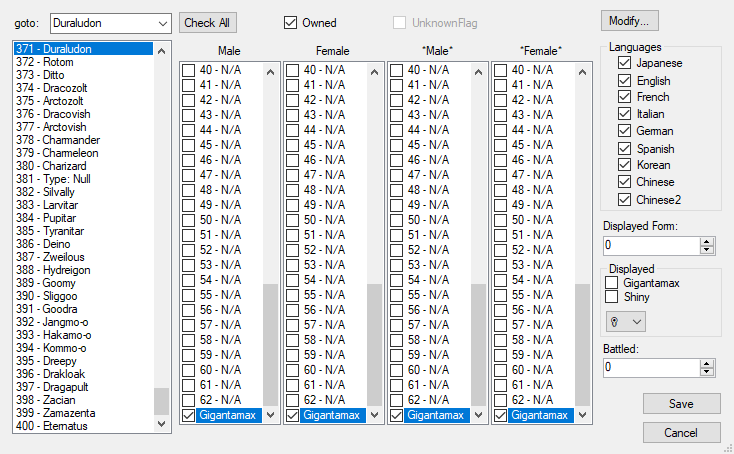Check 50 - N/A in *Male* column

point(396,220)
